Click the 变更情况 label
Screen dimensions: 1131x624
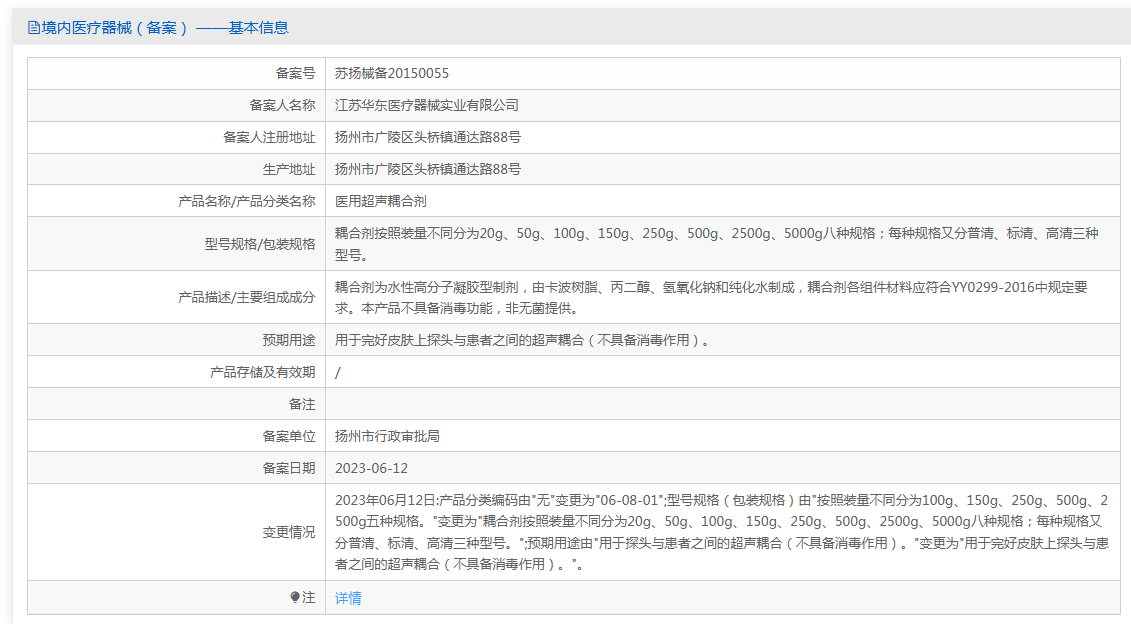289,532
